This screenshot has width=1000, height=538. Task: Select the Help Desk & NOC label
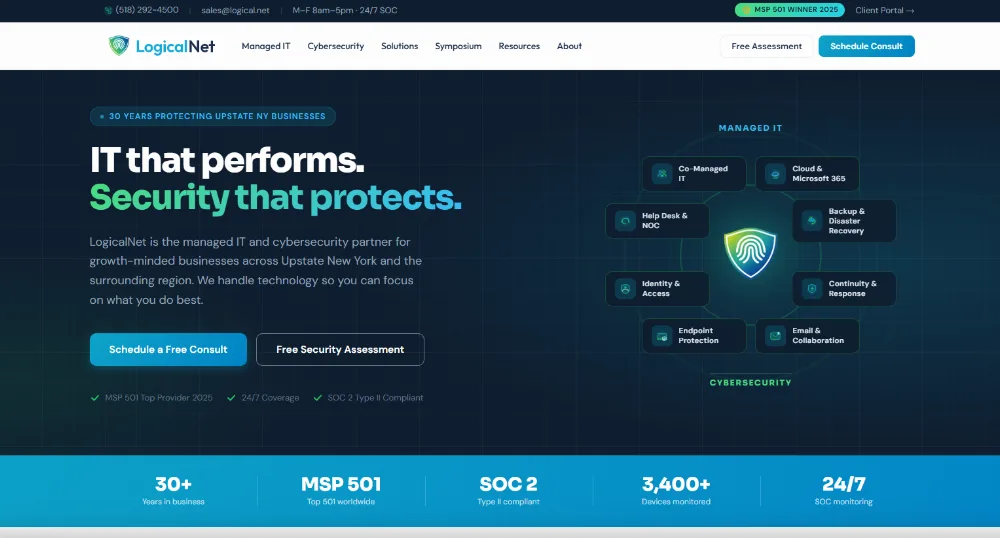665,221
